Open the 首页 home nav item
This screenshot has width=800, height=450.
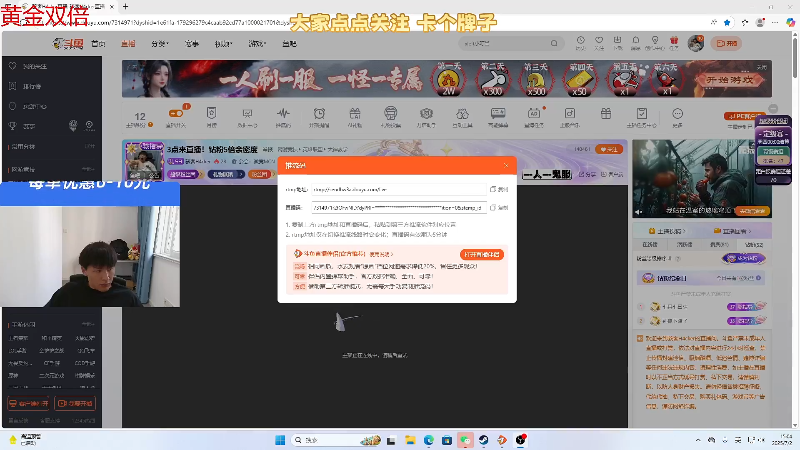point(98,44)
